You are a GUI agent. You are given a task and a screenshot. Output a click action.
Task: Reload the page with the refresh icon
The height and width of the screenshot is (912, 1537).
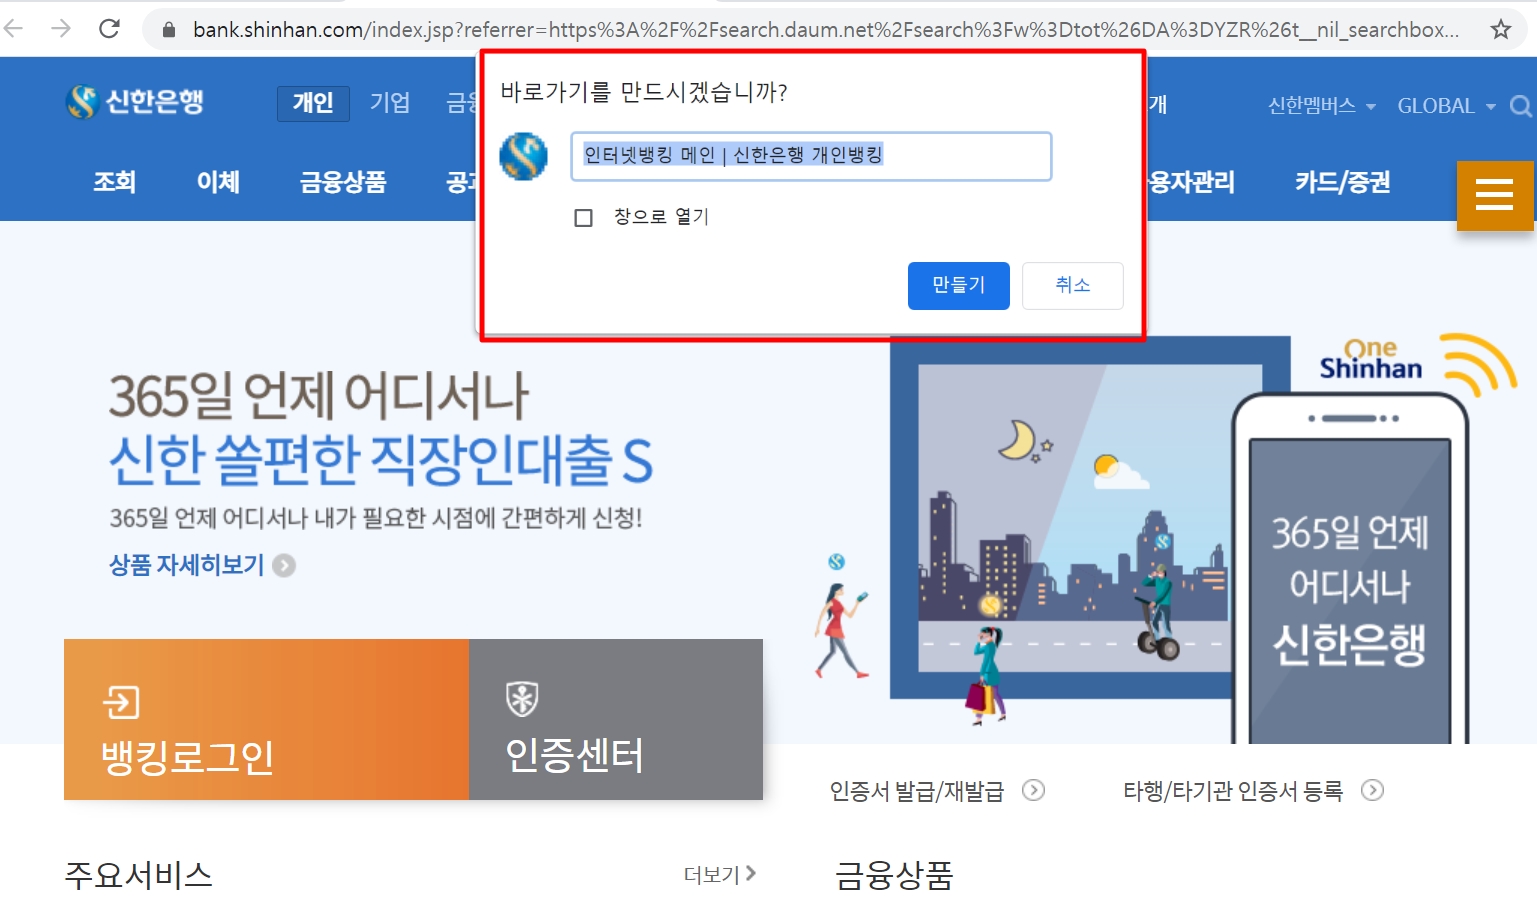pyautogui.click(x=109, y=29)
